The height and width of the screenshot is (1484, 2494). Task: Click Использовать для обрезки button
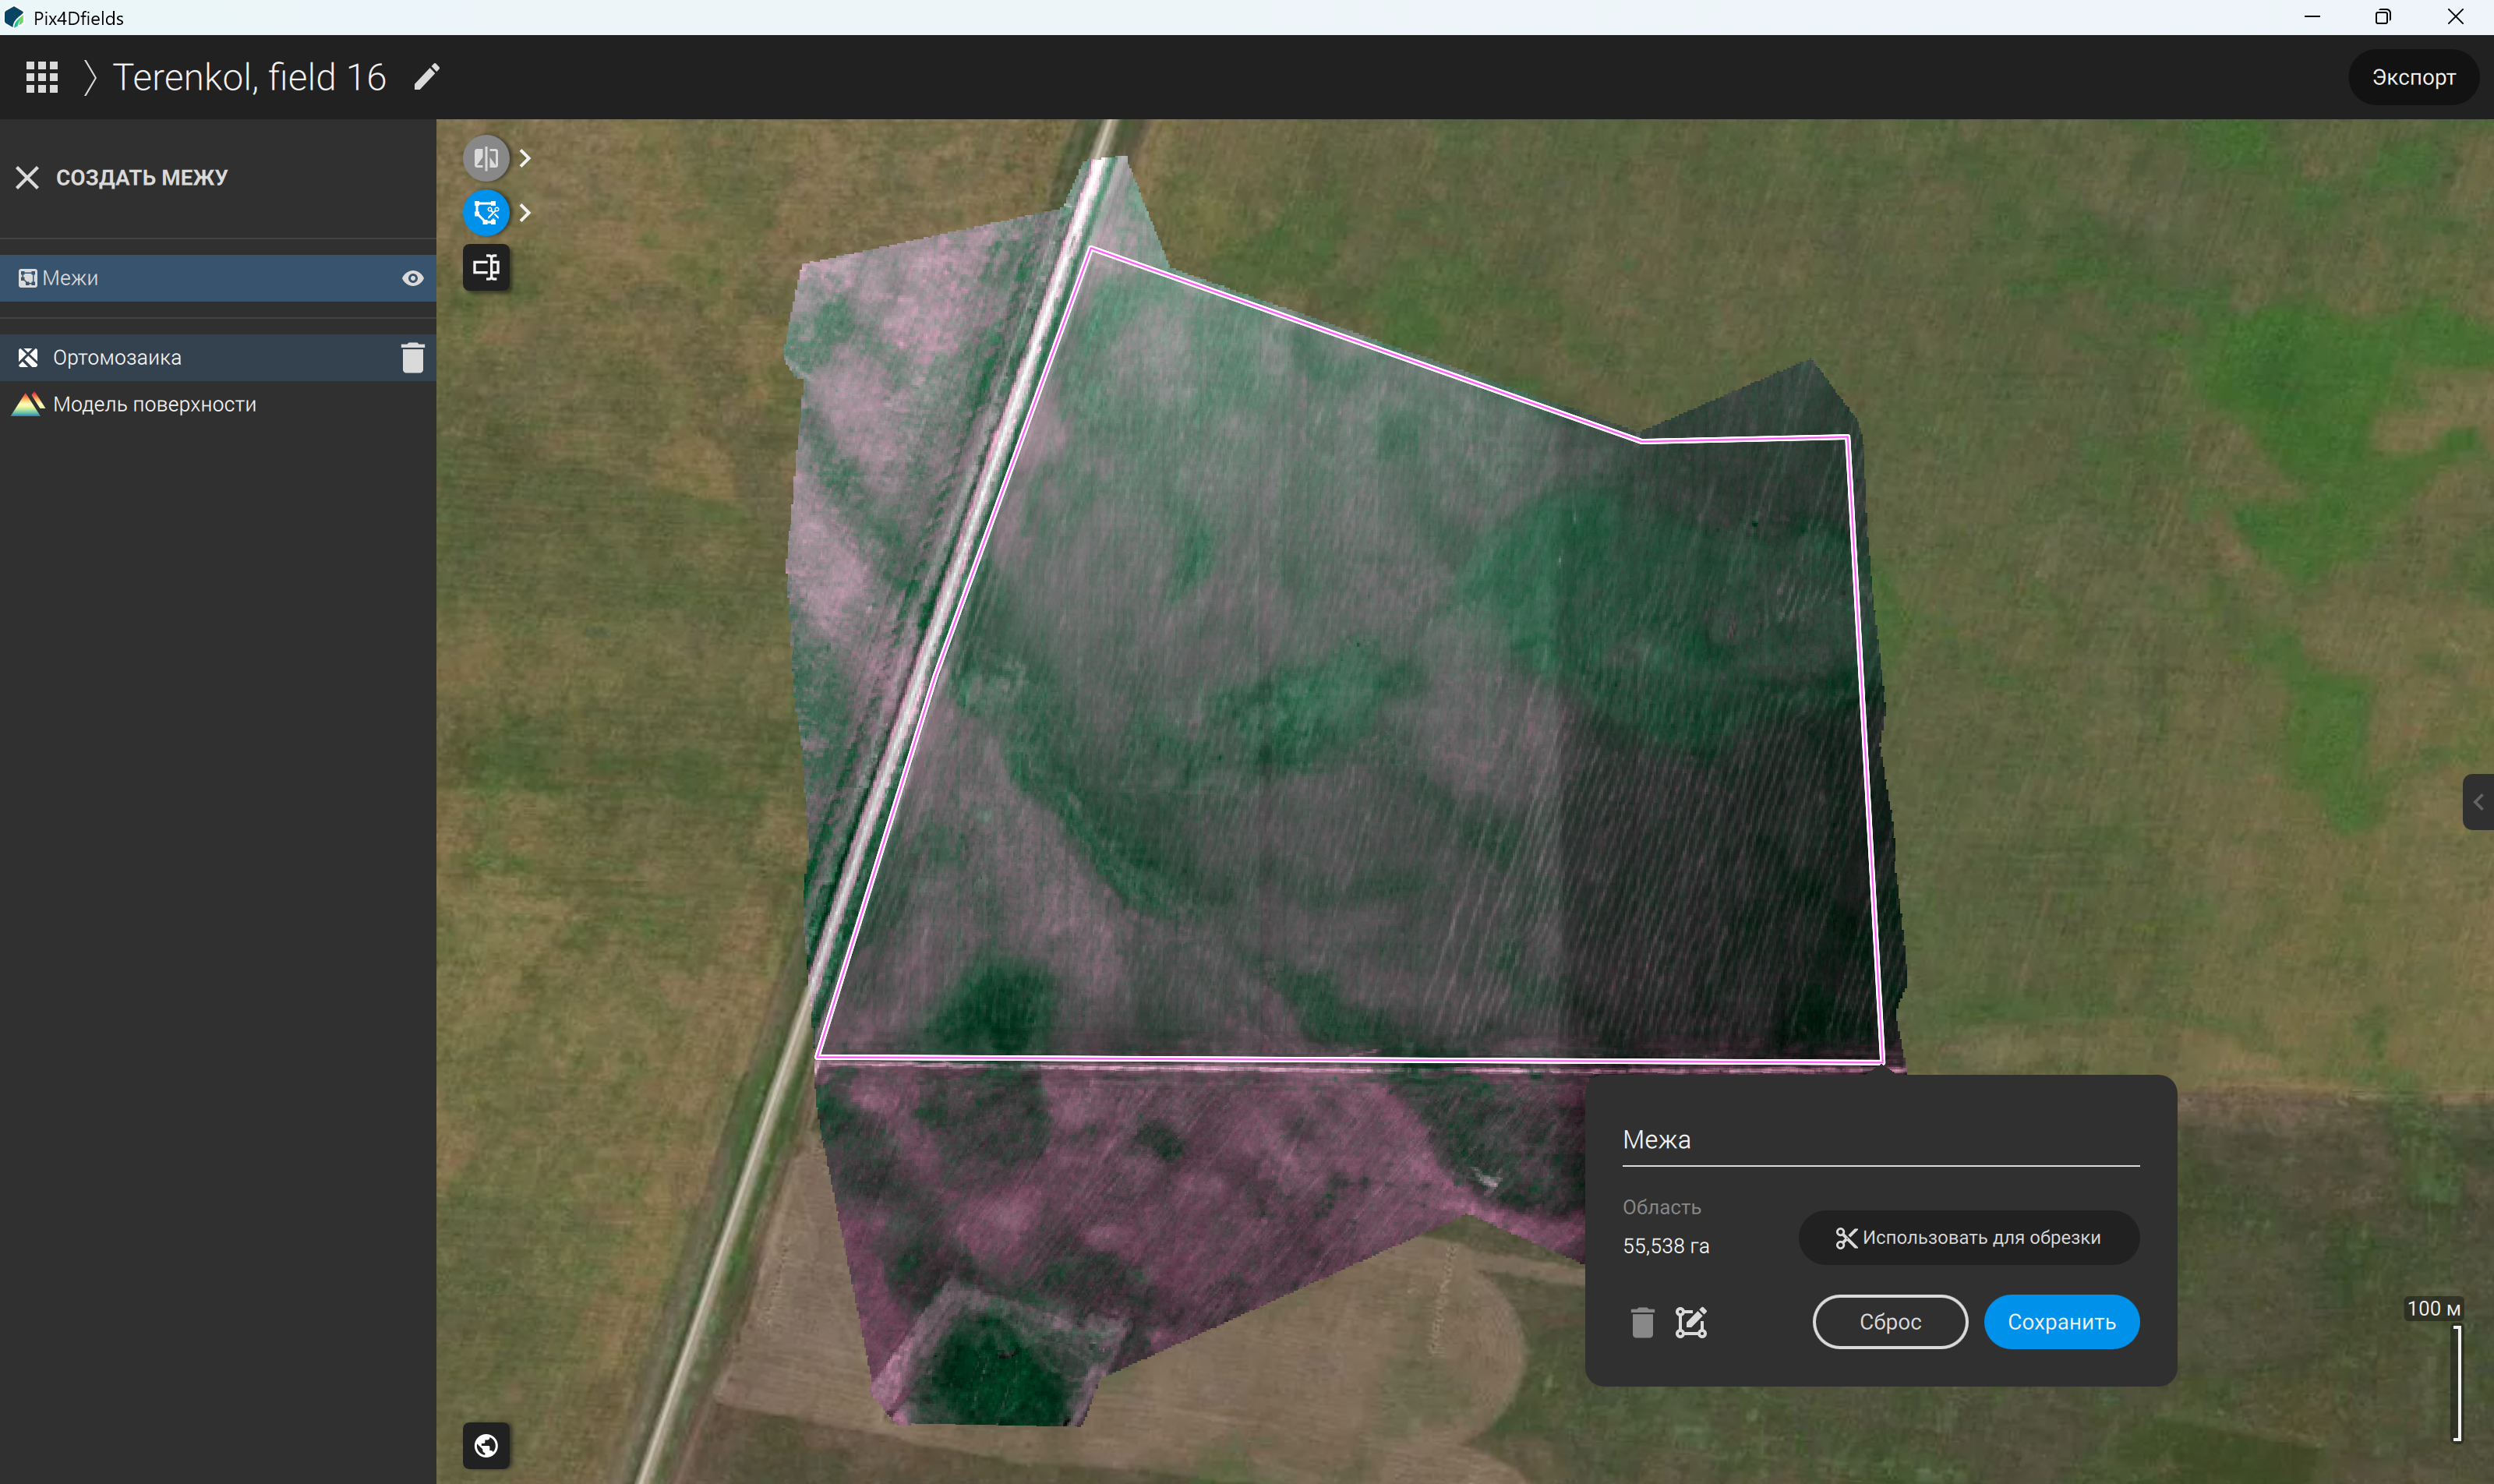click(1968, 1238)
